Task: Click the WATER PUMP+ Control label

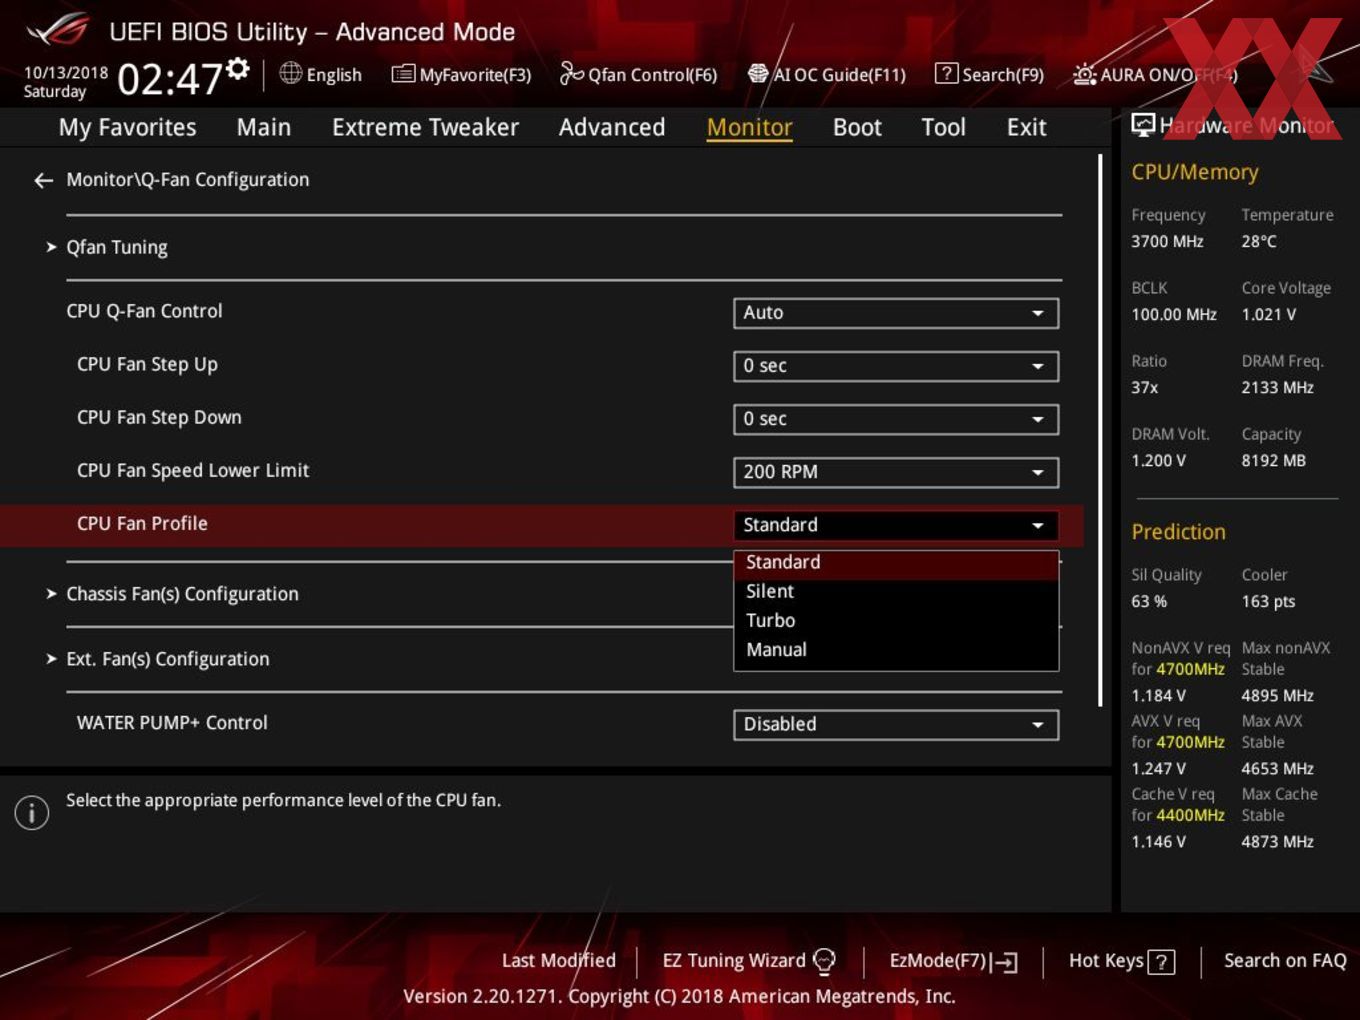Action: click(172, 723)
